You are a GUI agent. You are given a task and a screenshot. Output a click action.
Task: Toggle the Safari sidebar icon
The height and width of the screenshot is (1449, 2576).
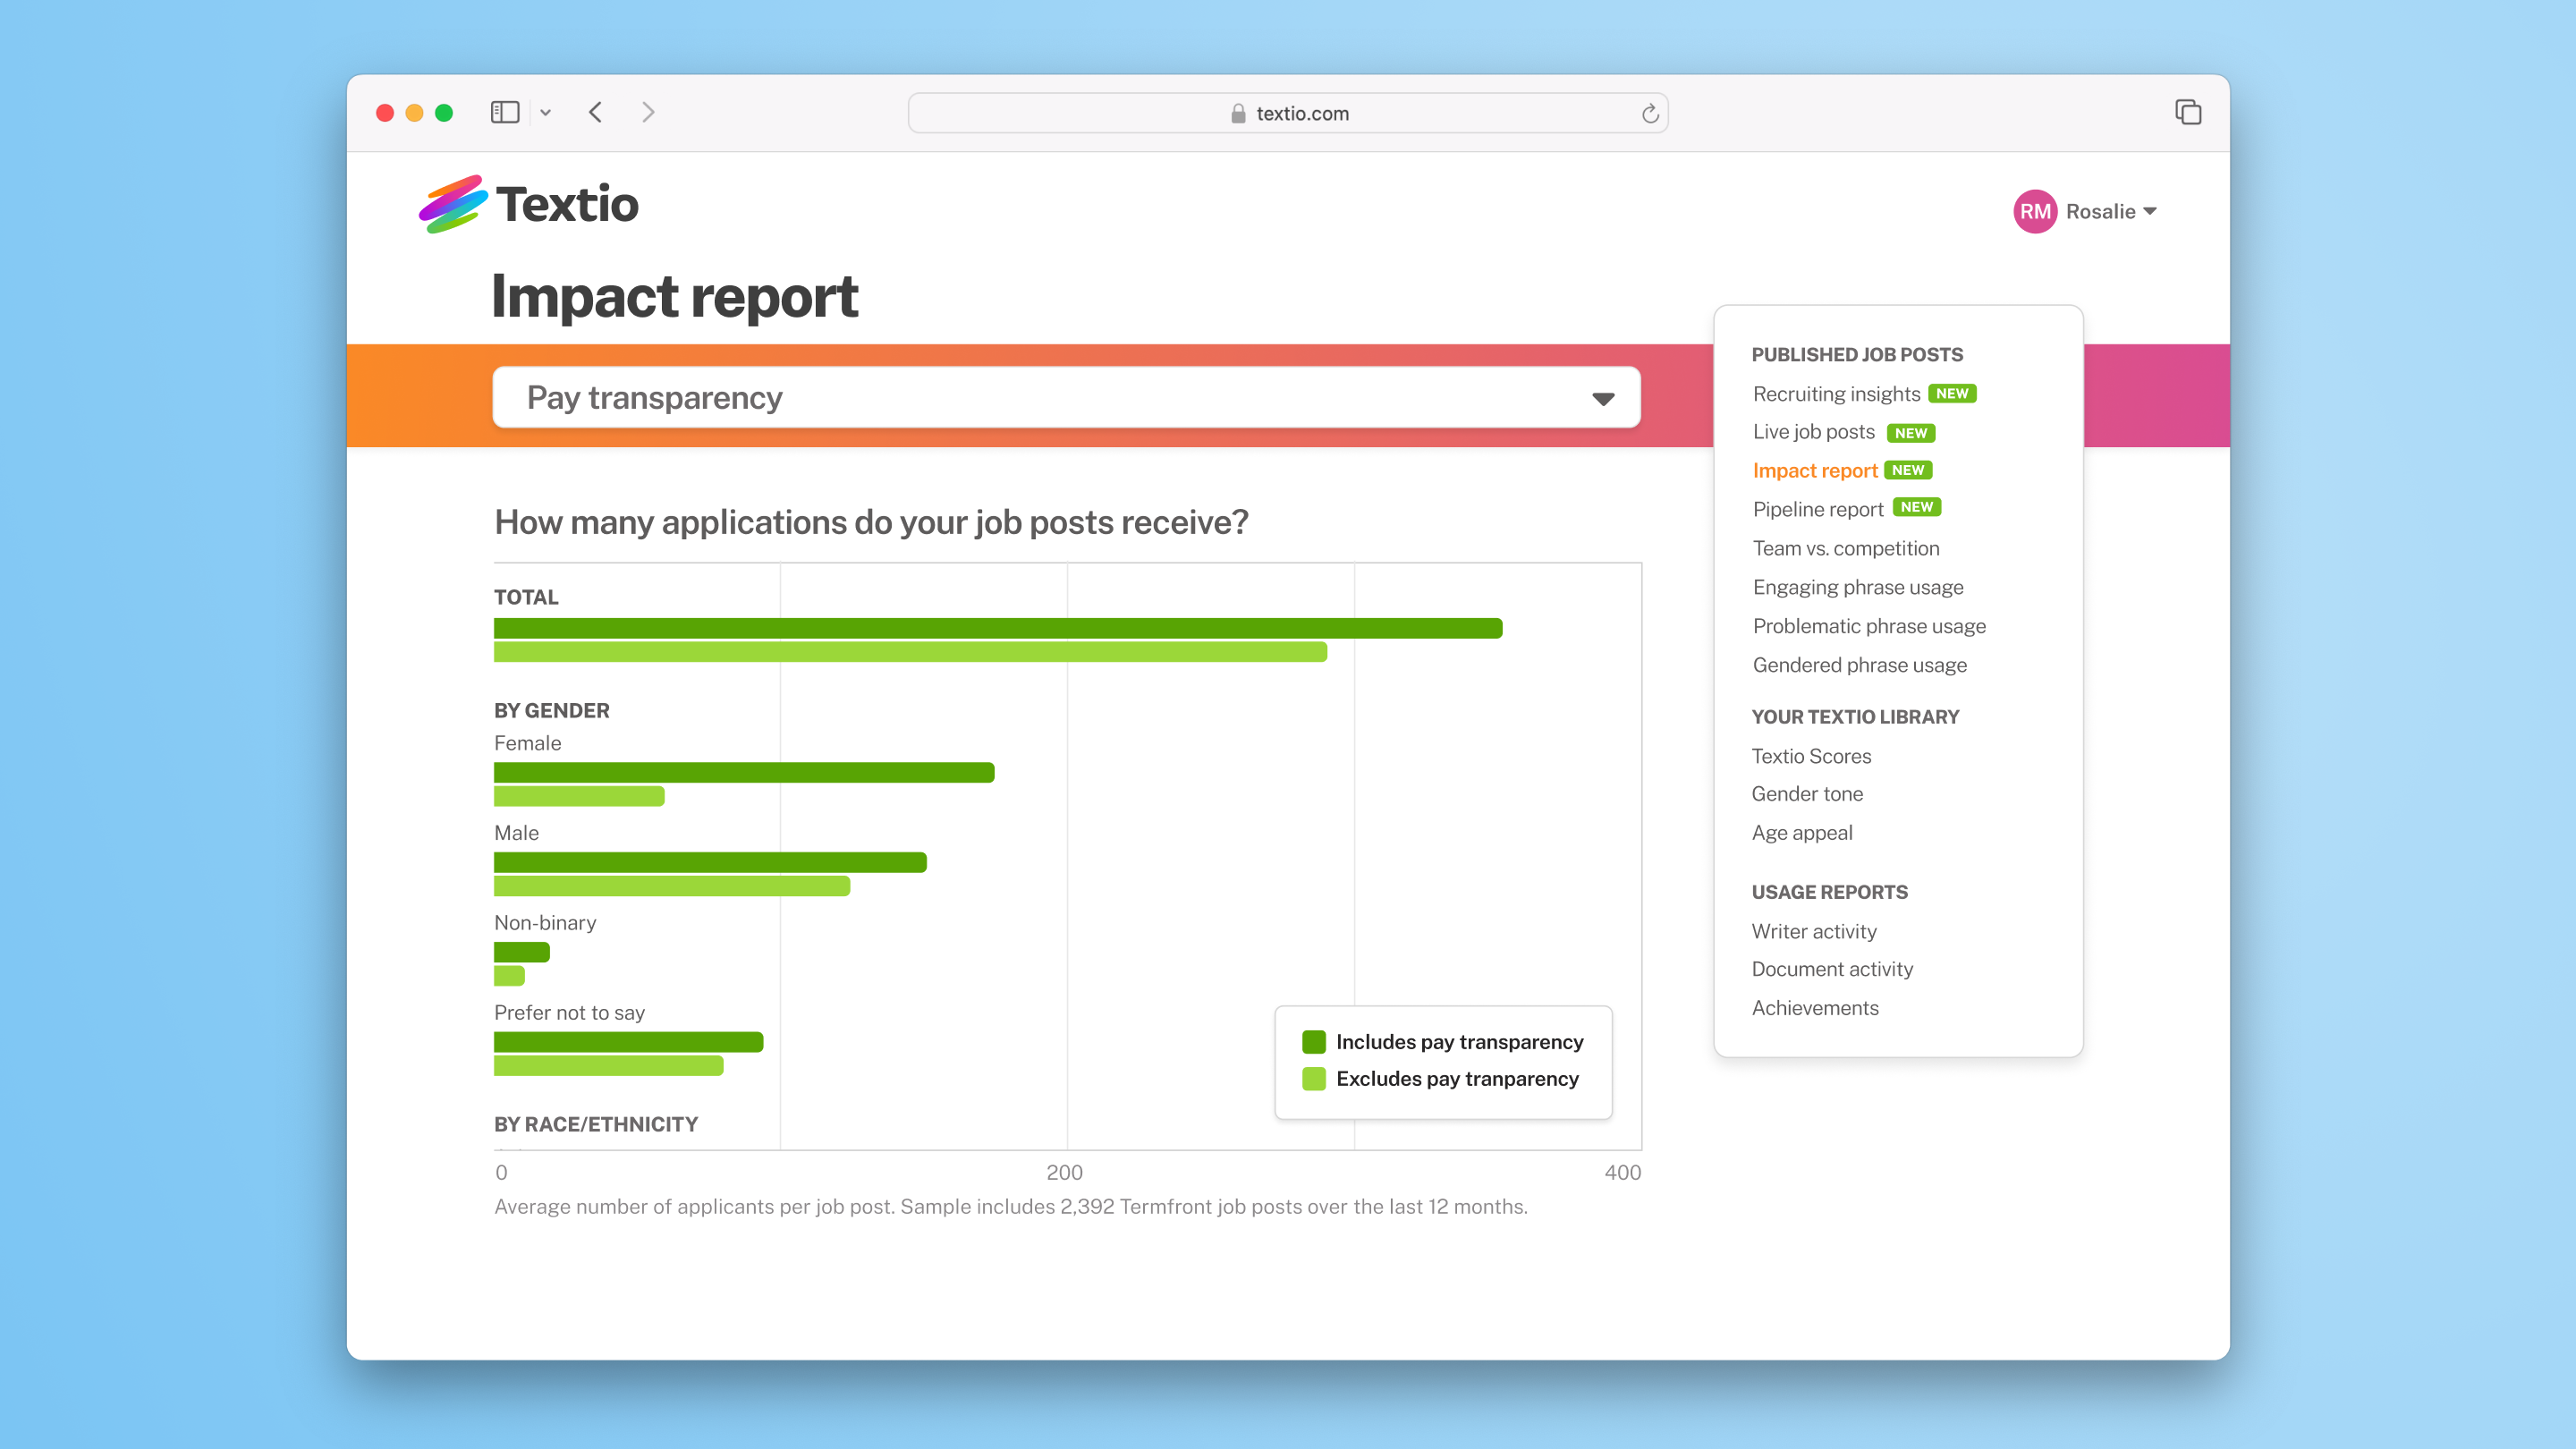tap(505, 112)
